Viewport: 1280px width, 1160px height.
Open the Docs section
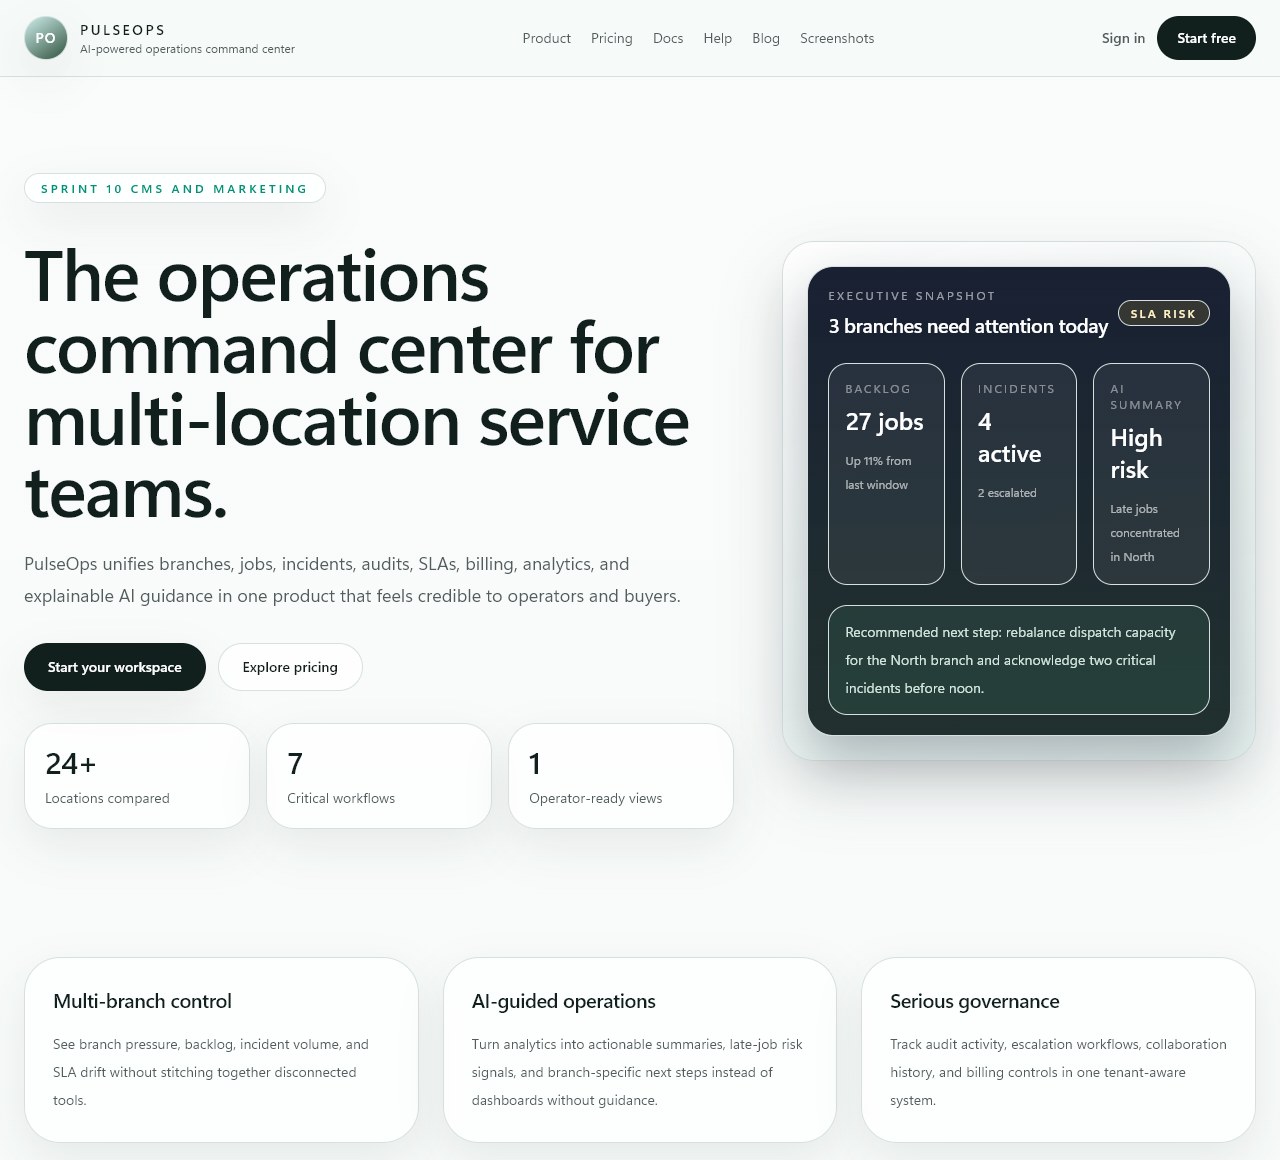[x=667, y=38]
